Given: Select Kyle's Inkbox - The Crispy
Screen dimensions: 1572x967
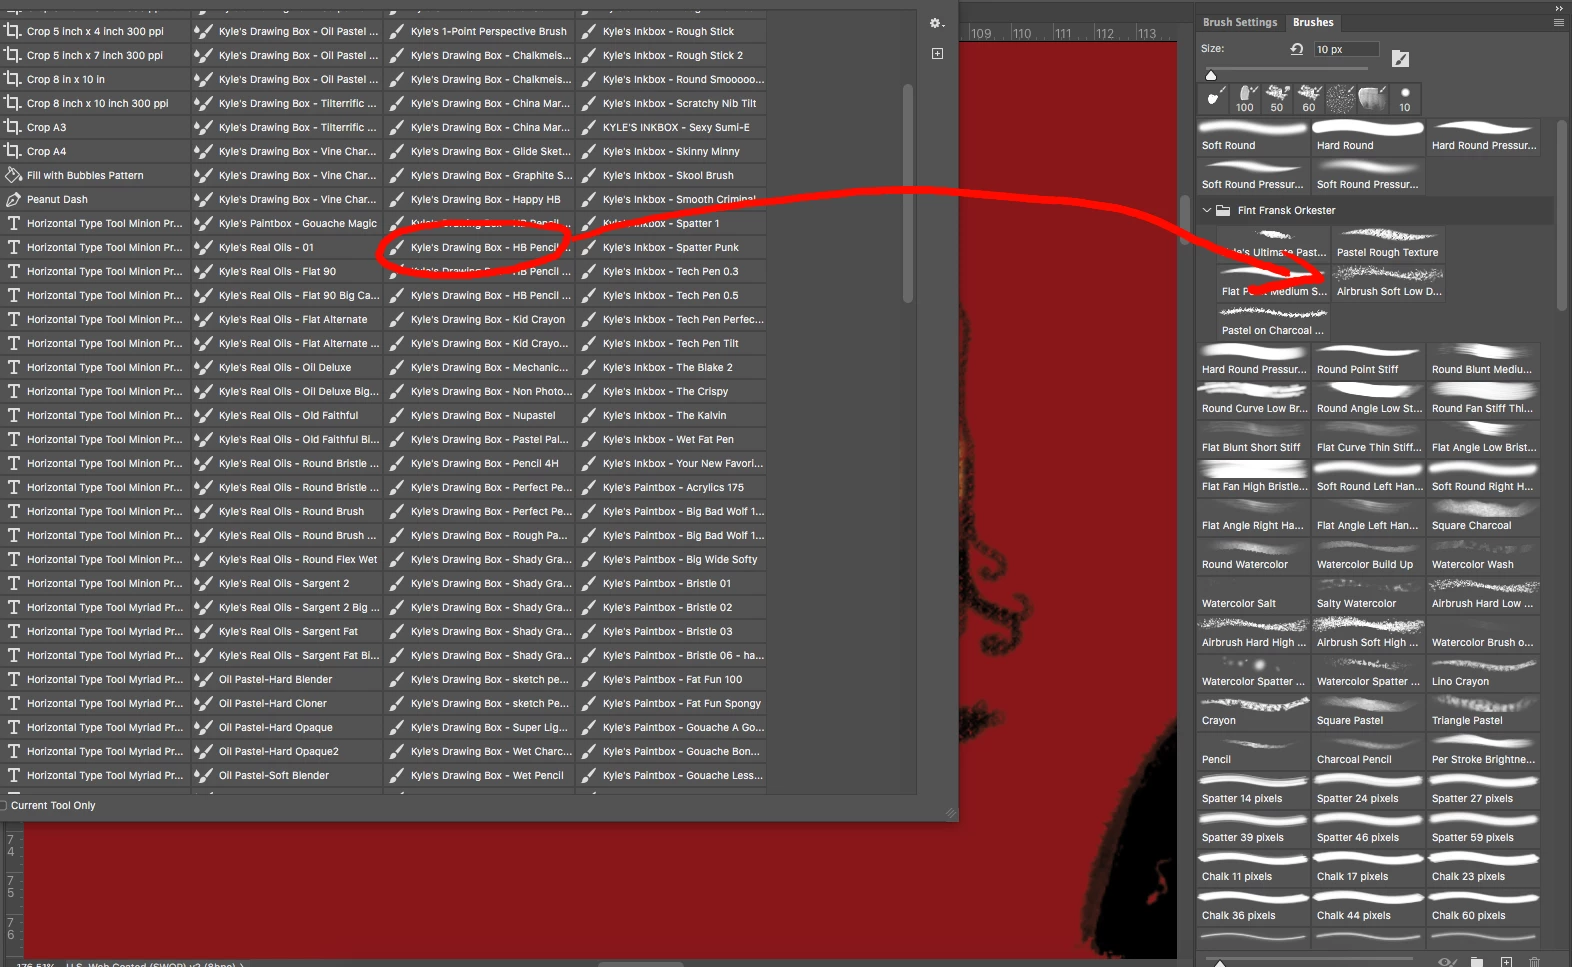Looking at the screenshot, I should coord(671,391).
